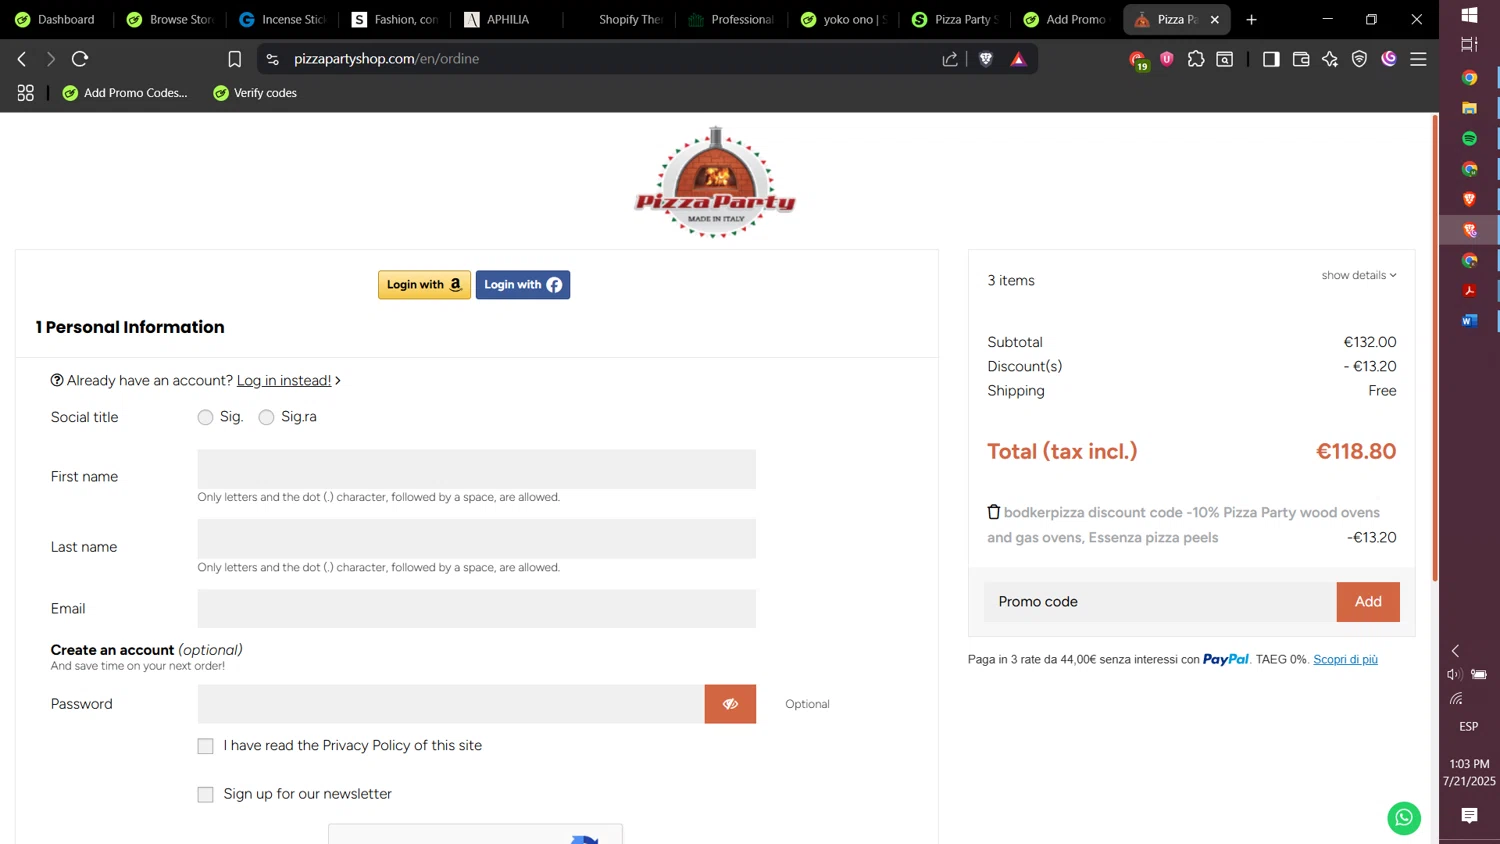The width and height of the screenshot is (1500, 844).
Task: Open Windows Start menu
Action: [x=1469, y=15]
